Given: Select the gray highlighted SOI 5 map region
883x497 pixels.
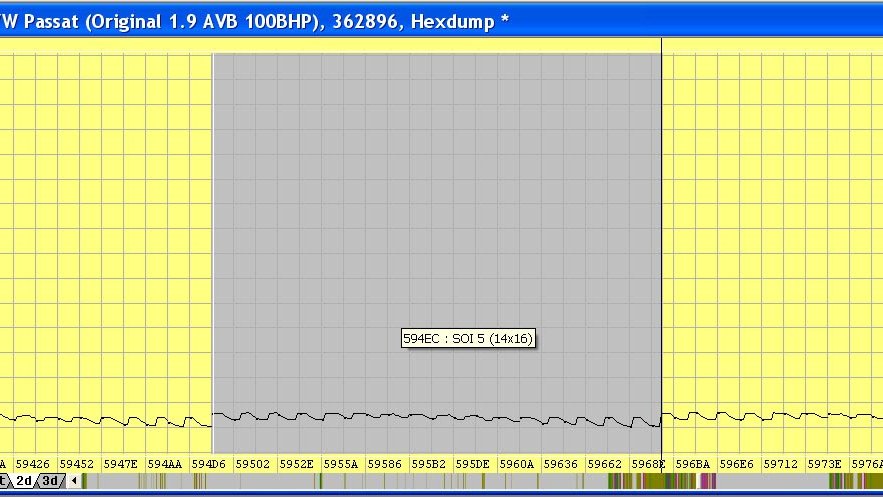Looking at the screenshot, I should point(436,253).
